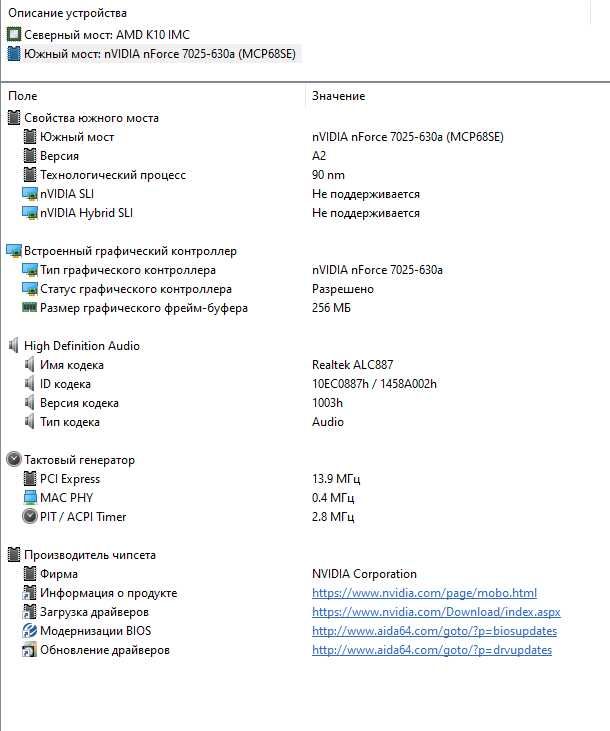
Task: Click the 'Realtek ALC887' codec name value
Action: (x=353, y=365)
